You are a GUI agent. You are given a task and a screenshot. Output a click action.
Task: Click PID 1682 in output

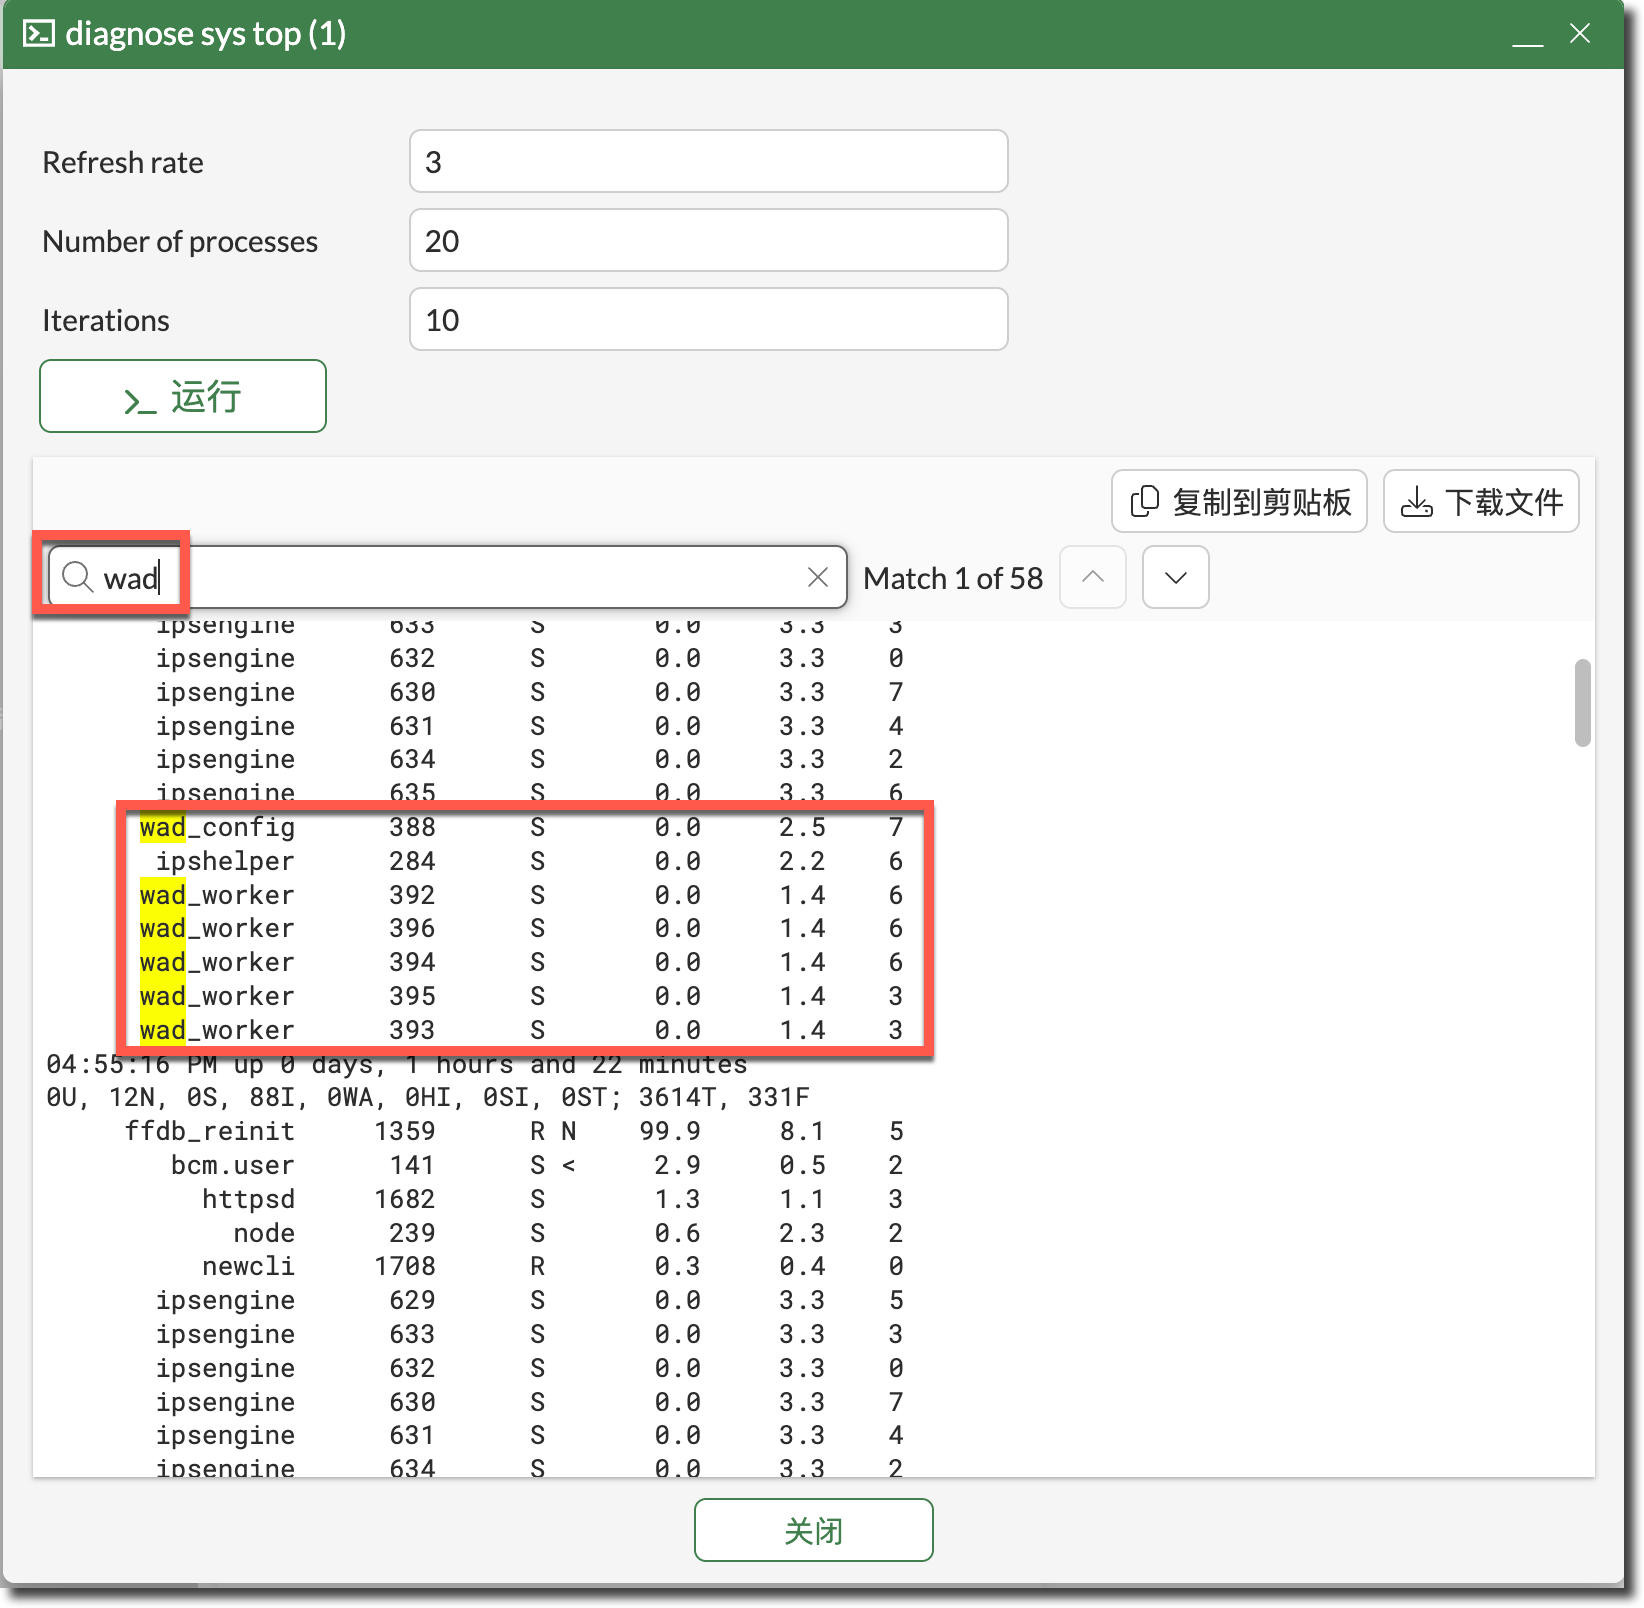click(x=405, y=1199)
